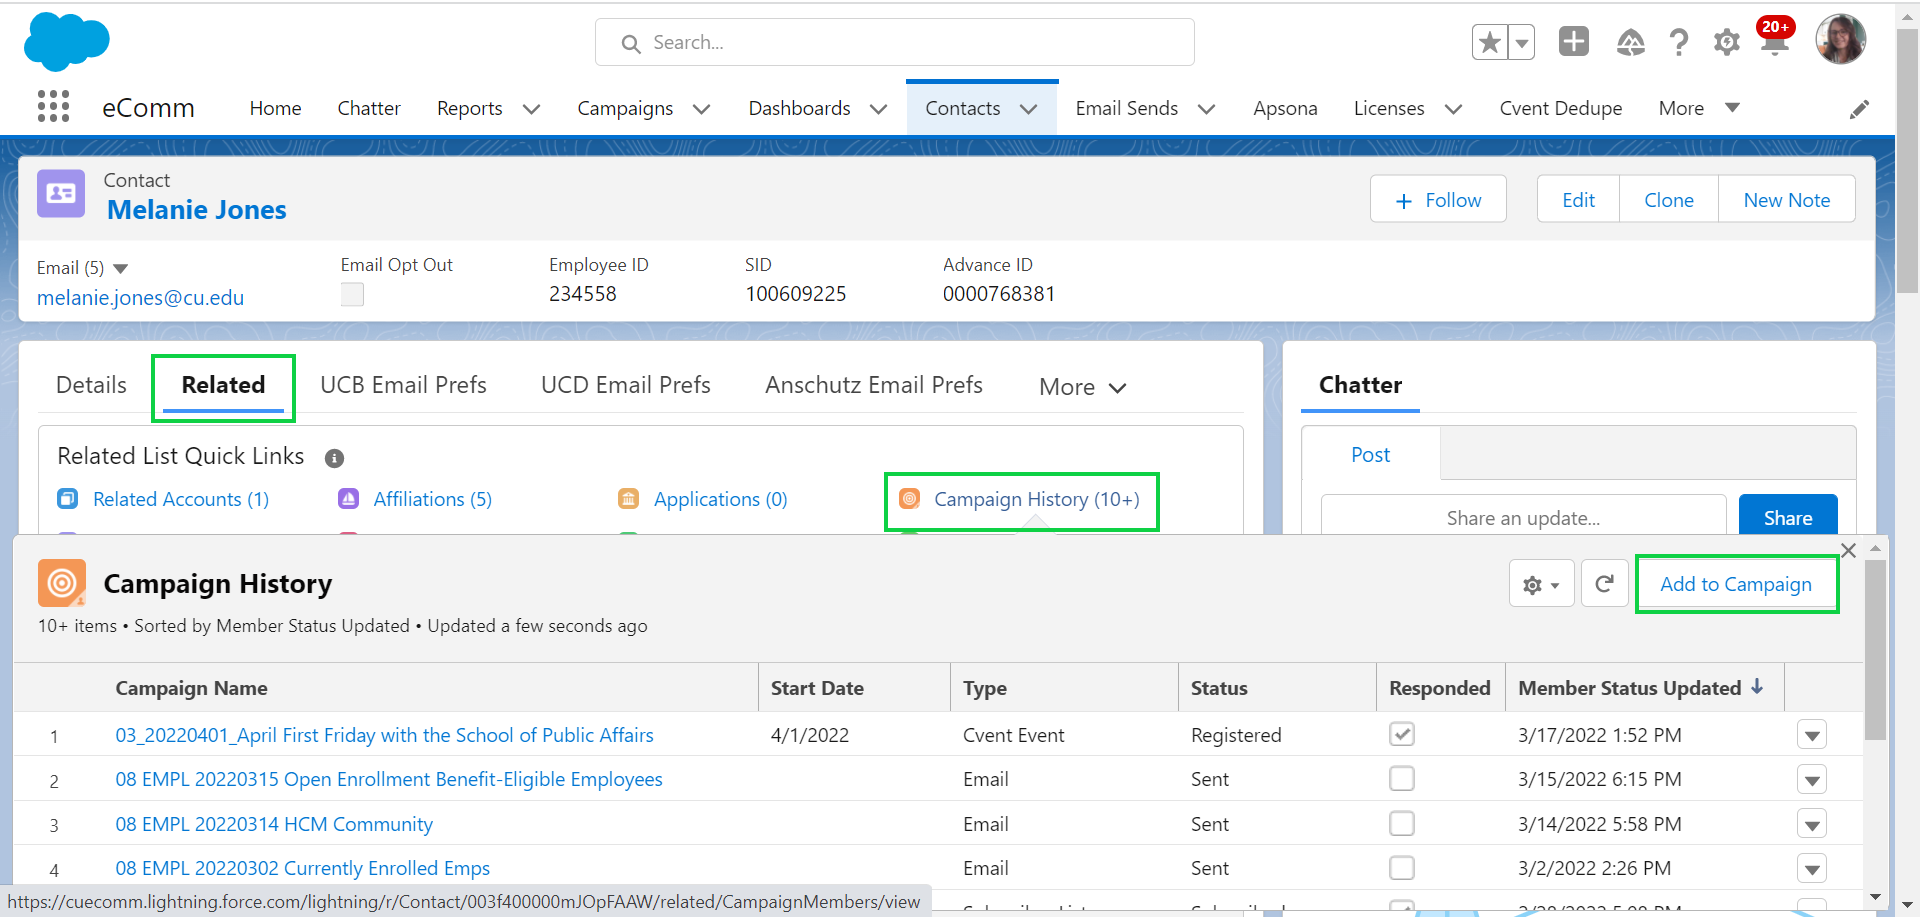The width and height of the screenshot is (1920, 917).
Task: Open the Help question mark icon
Action: coord(1678,42)
